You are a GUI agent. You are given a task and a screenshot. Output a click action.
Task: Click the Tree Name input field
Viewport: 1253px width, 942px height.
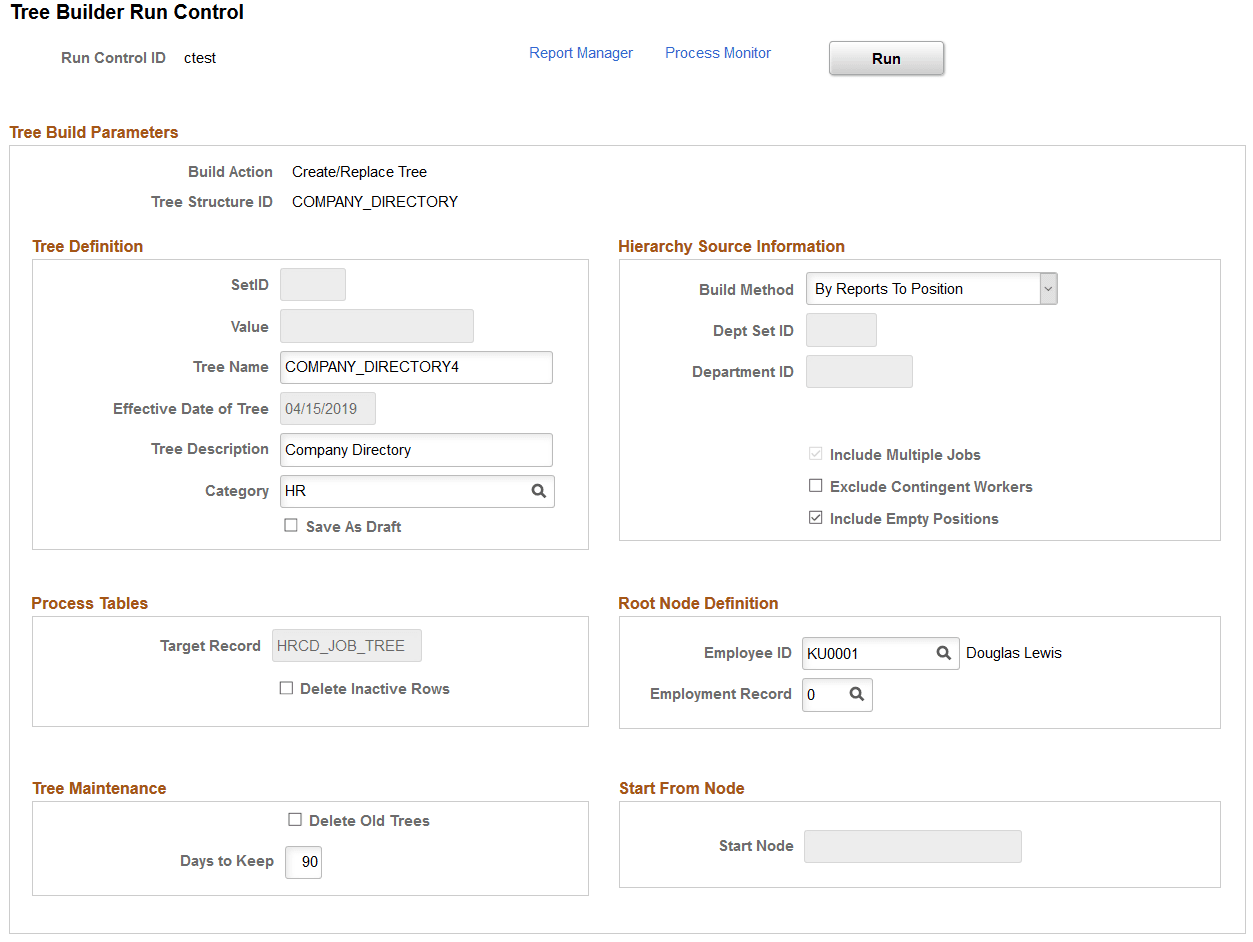pos(416,367)
